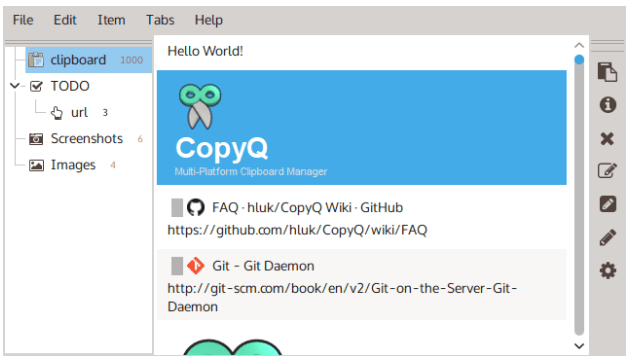
Task: Open the Tabs menu
Action: coord(160,20)
